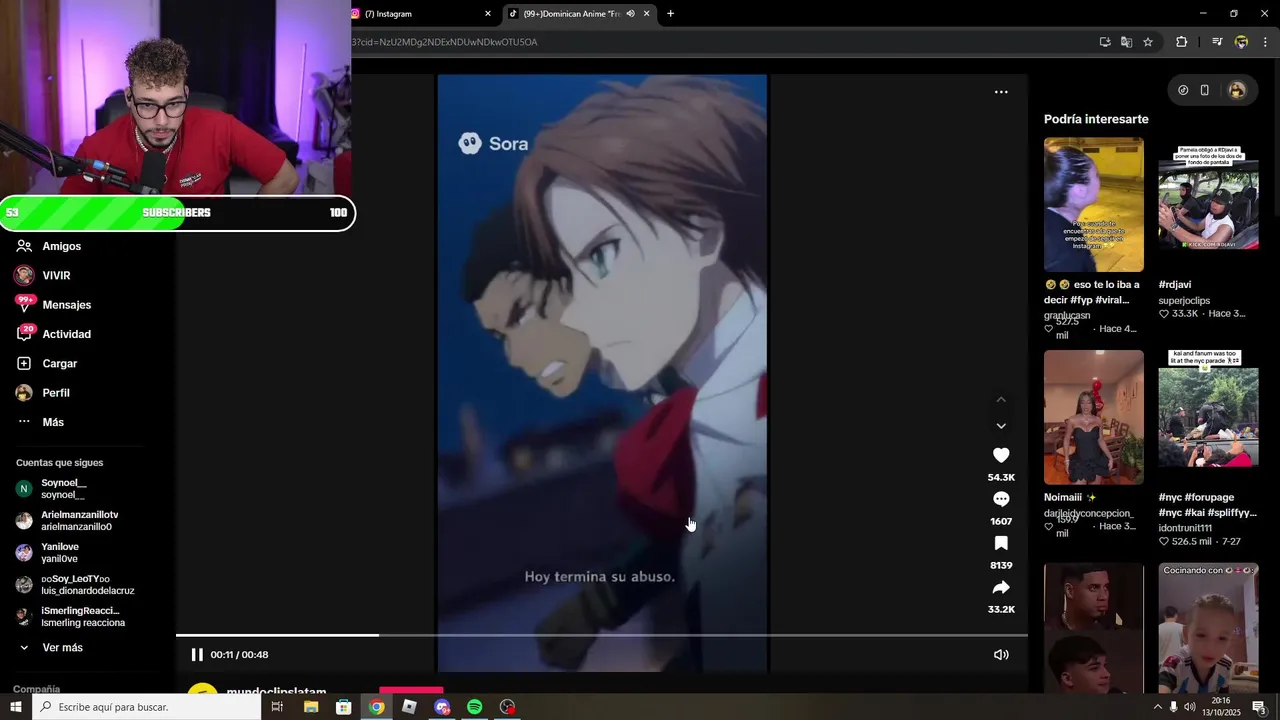Open the VIVIR live section

pos(56,275)
